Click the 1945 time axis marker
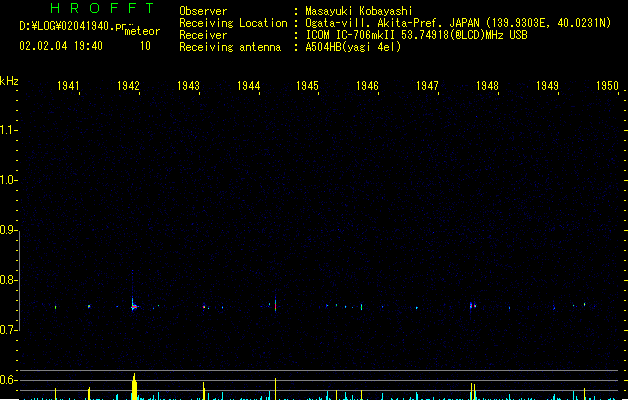Viewport: 629px width, 400px height. [x=307, y=86]
